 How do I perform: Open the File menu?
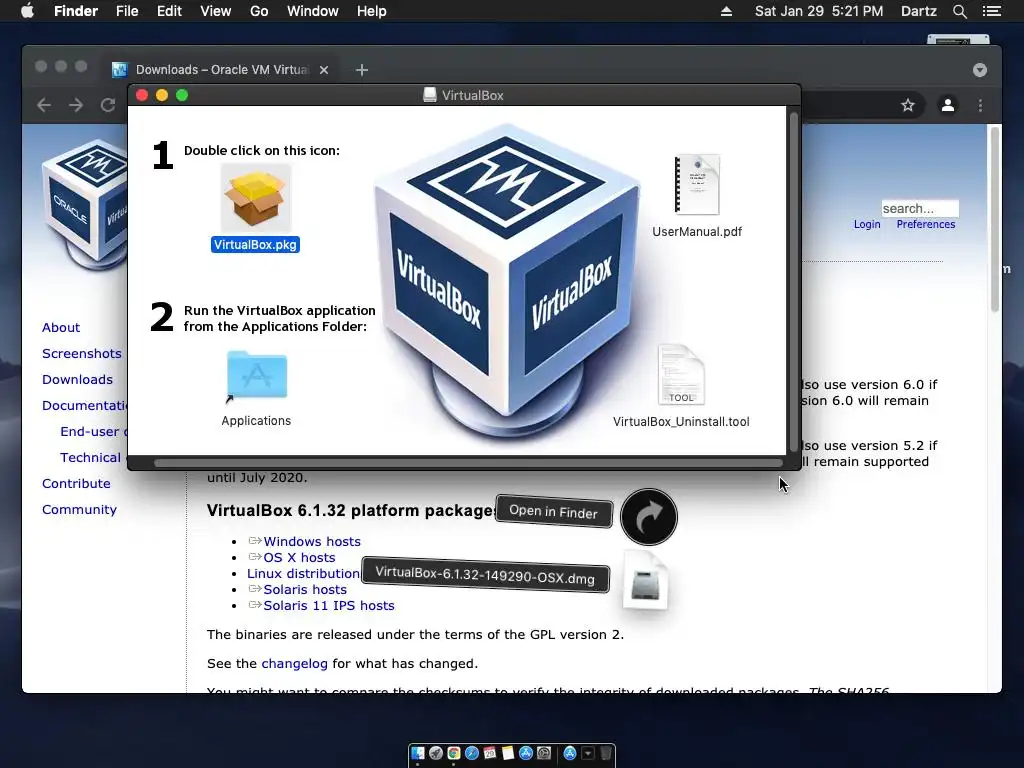[127, 11]
